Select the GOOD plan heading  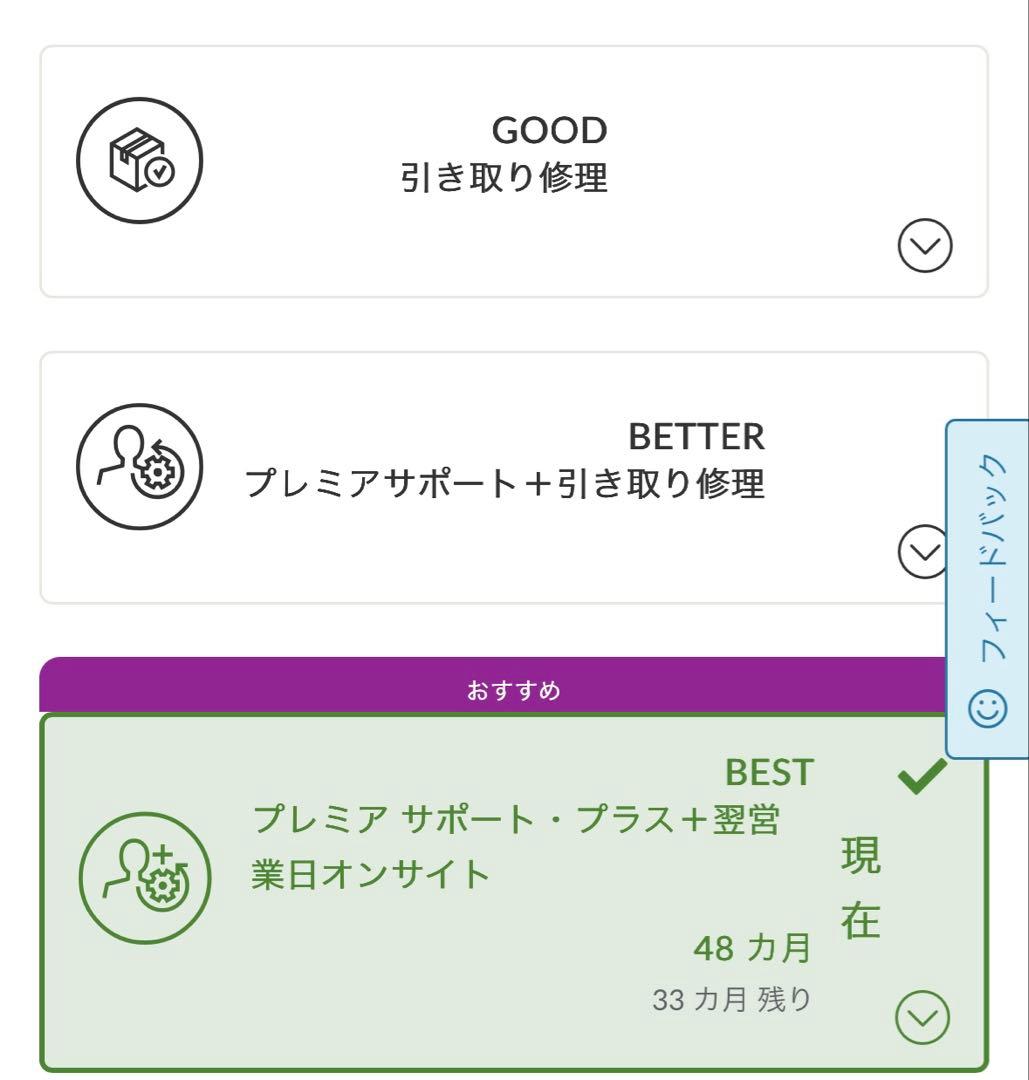(x=549, y=129)
